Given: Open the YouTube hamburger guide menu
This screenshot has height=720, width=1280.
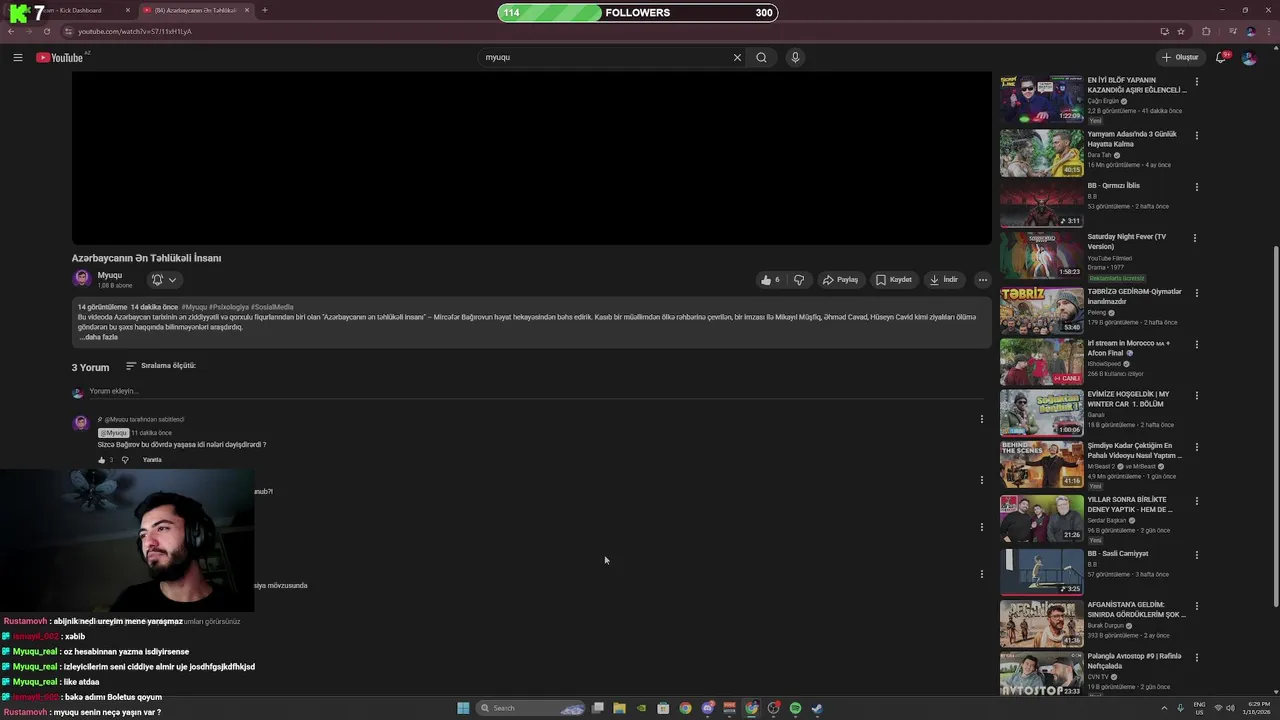Looking at the screenshot, I should pos(17,57).
